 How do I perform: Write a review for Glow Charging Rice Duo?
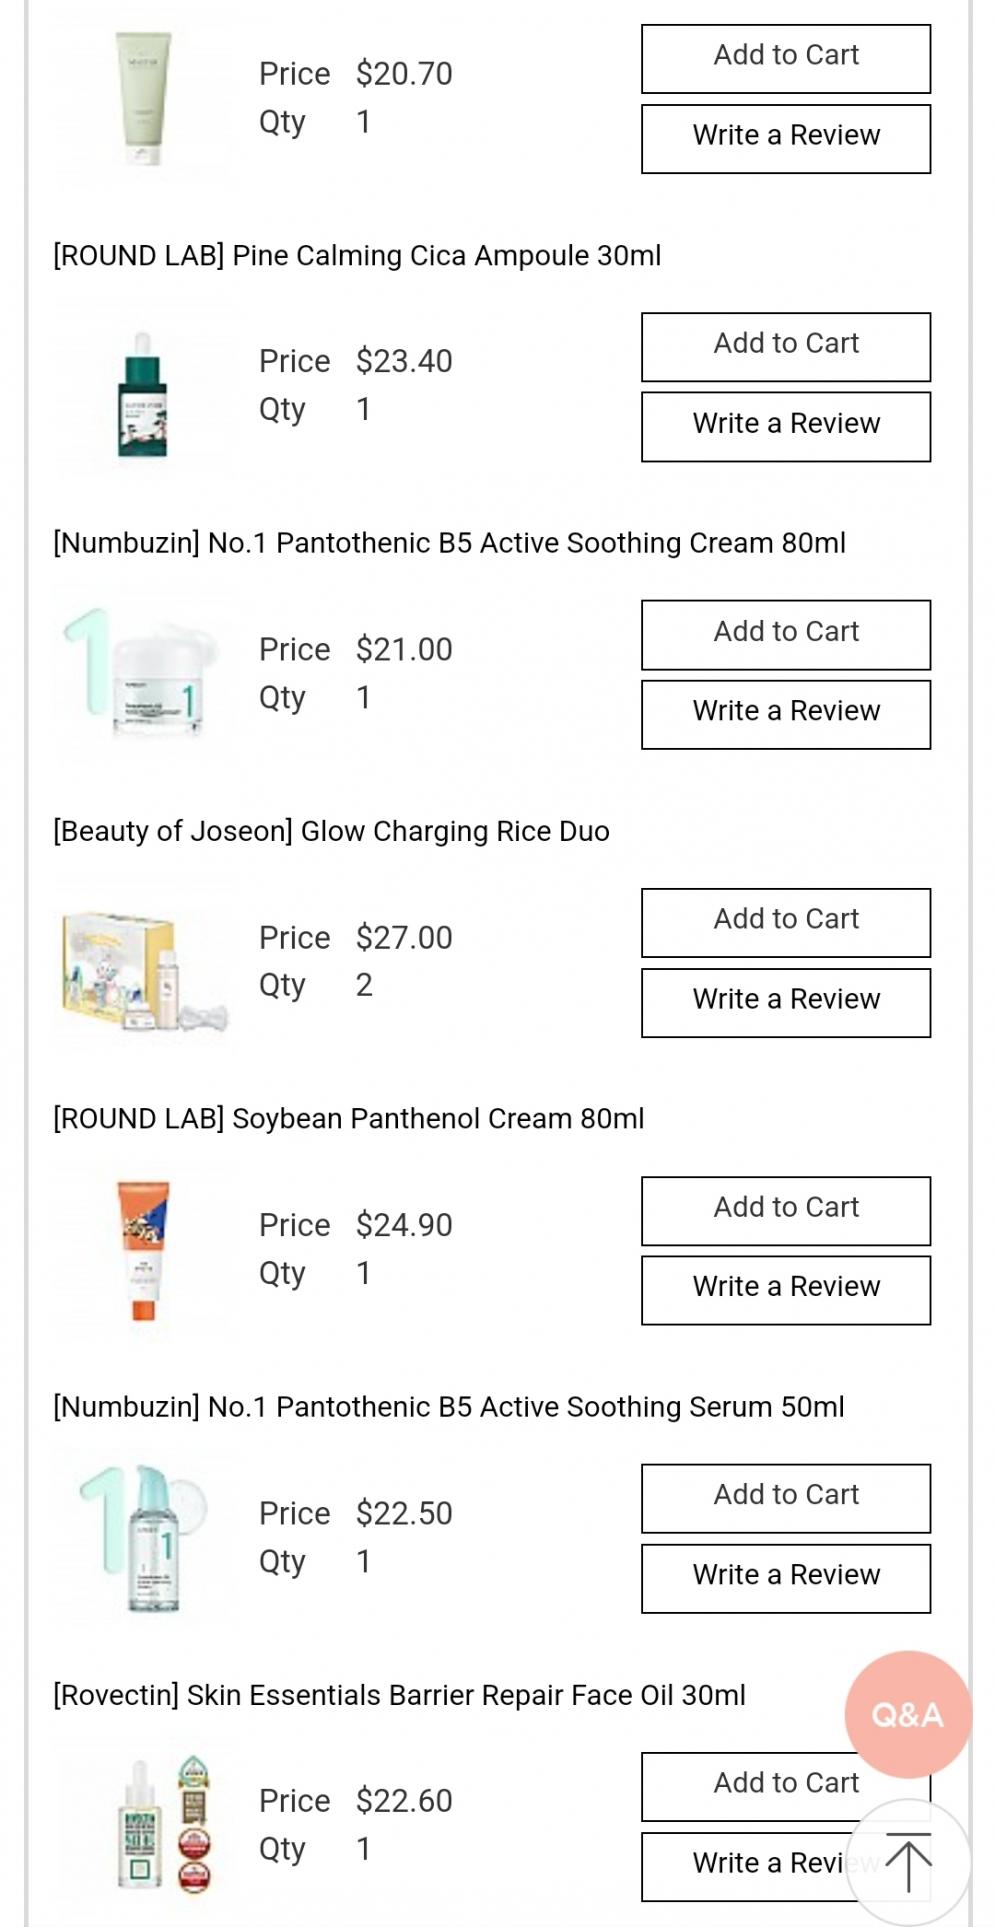point(785,1002)
